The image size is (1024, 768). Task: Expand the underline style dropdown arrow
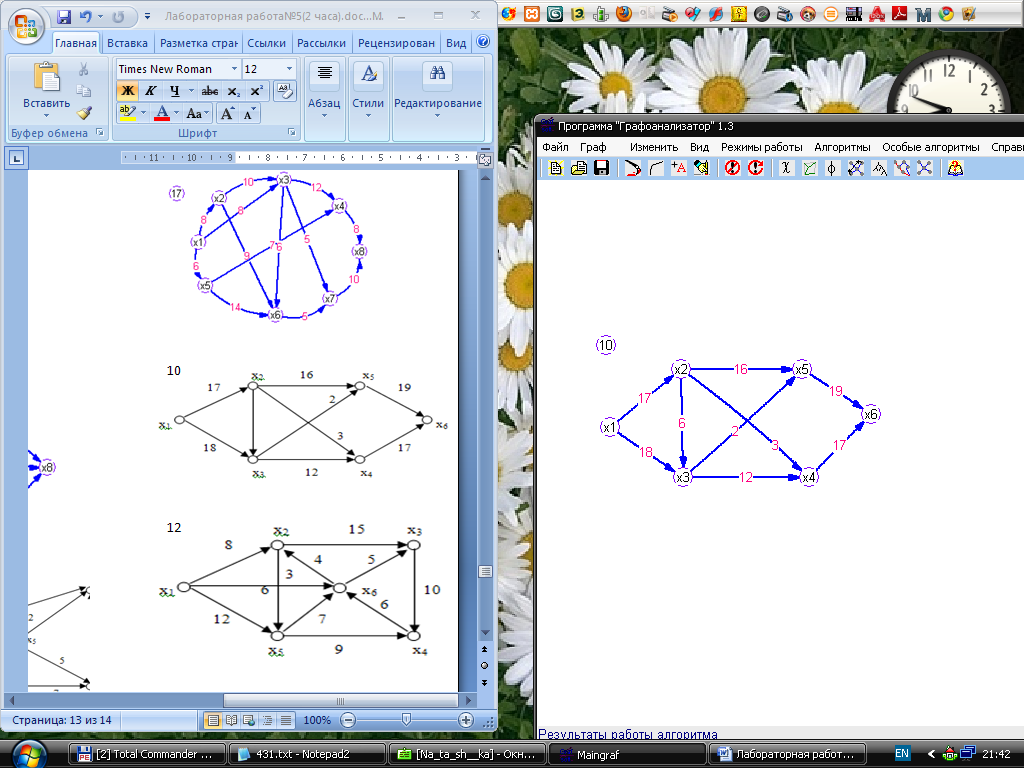191,91
